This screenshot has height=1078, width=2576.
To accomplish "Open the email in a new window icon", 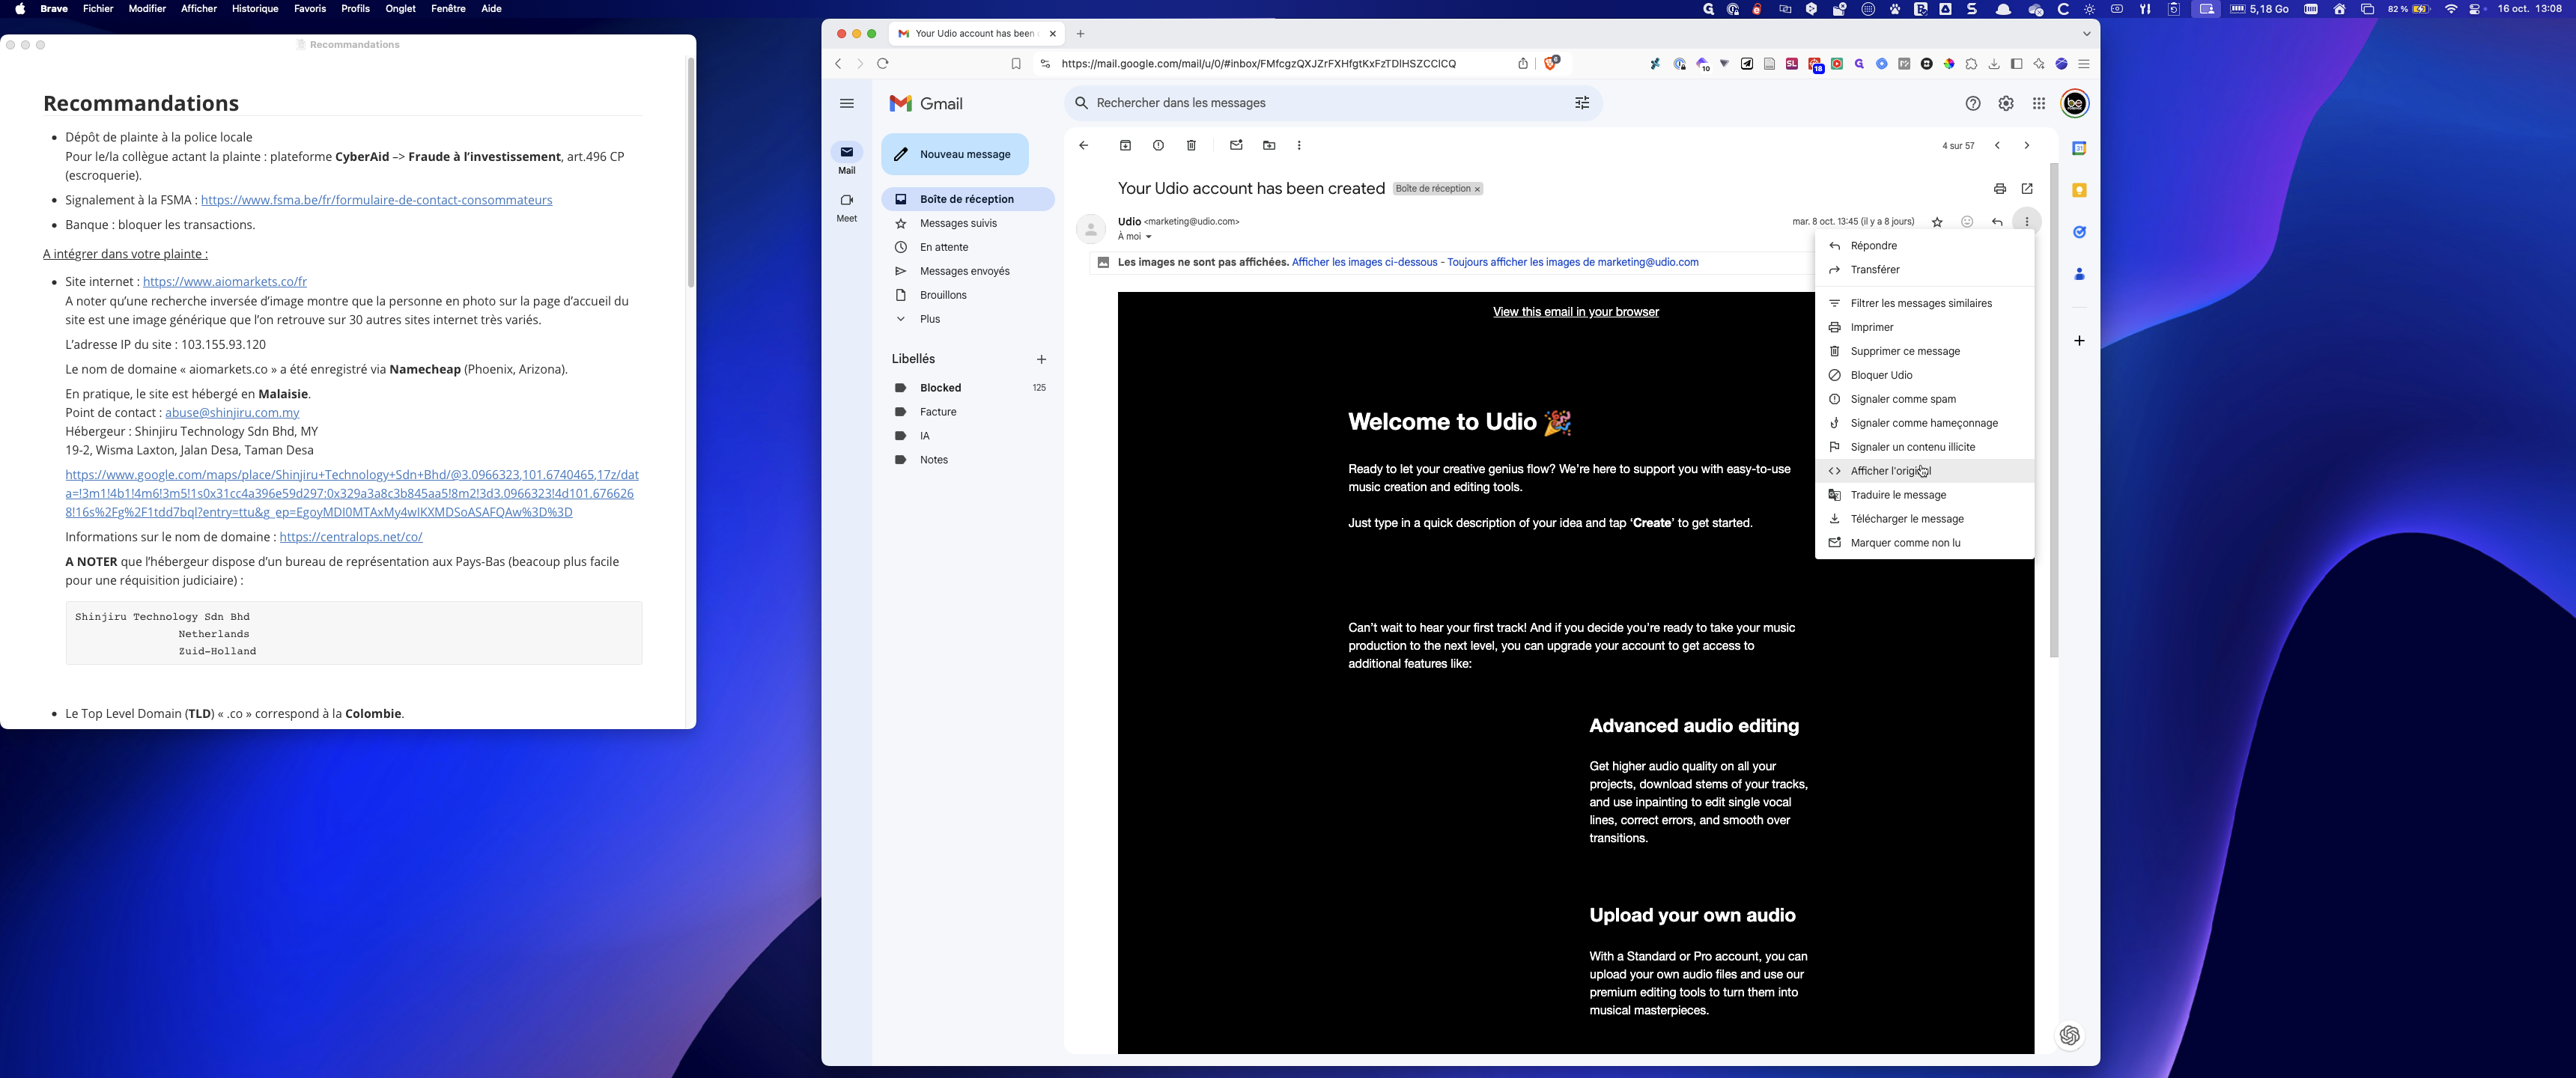I will [x=2027, y=189].
